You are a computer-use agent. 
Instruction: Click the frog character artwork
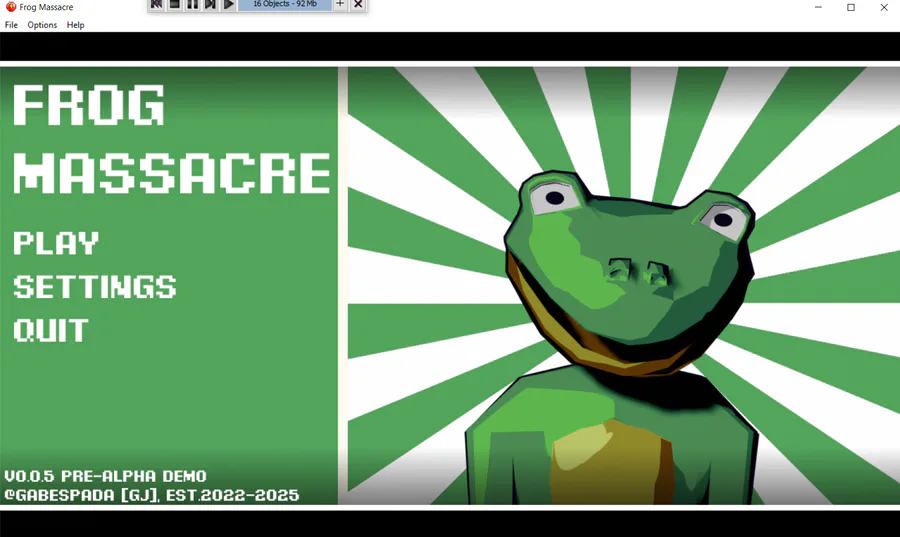point(611,337)
